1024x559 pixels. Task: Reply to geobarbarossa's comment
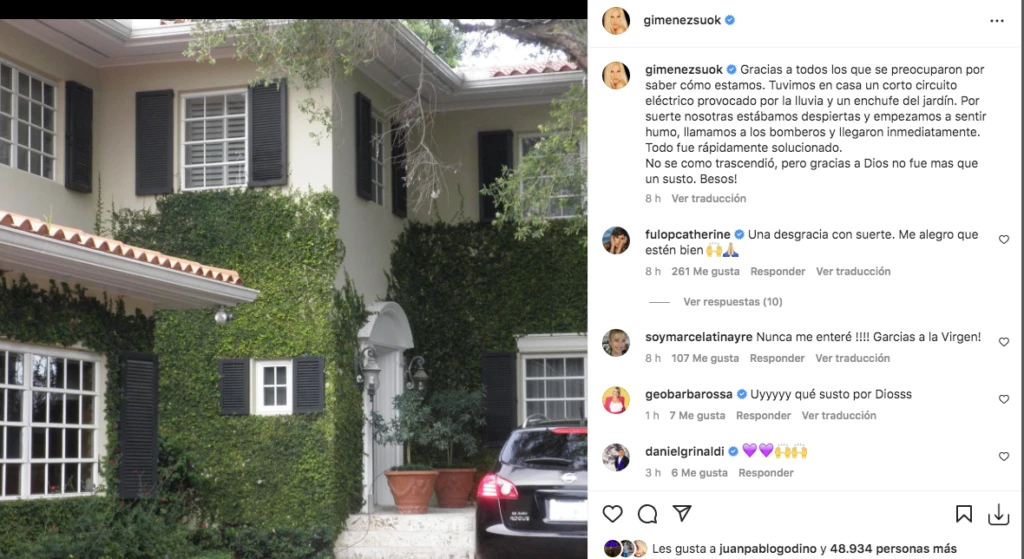(x=763, y=415)
